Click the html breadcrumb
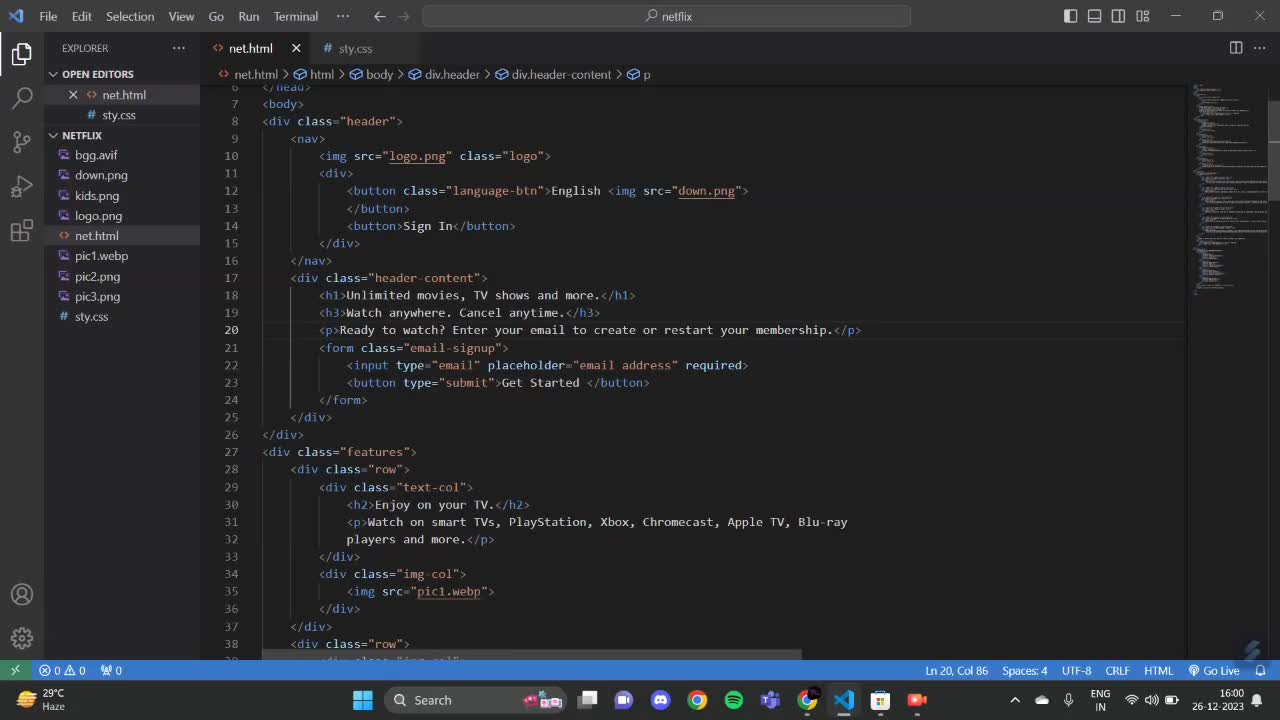The height and width of the screenshot is (720, 1280). (x=314, y=74)
